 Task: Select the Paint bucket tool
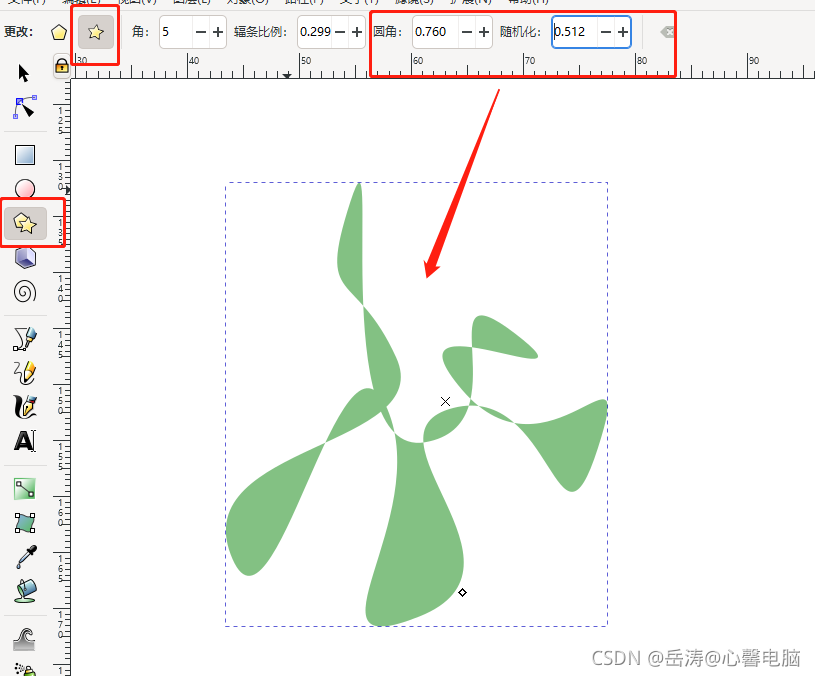click(x=26, y=591)
